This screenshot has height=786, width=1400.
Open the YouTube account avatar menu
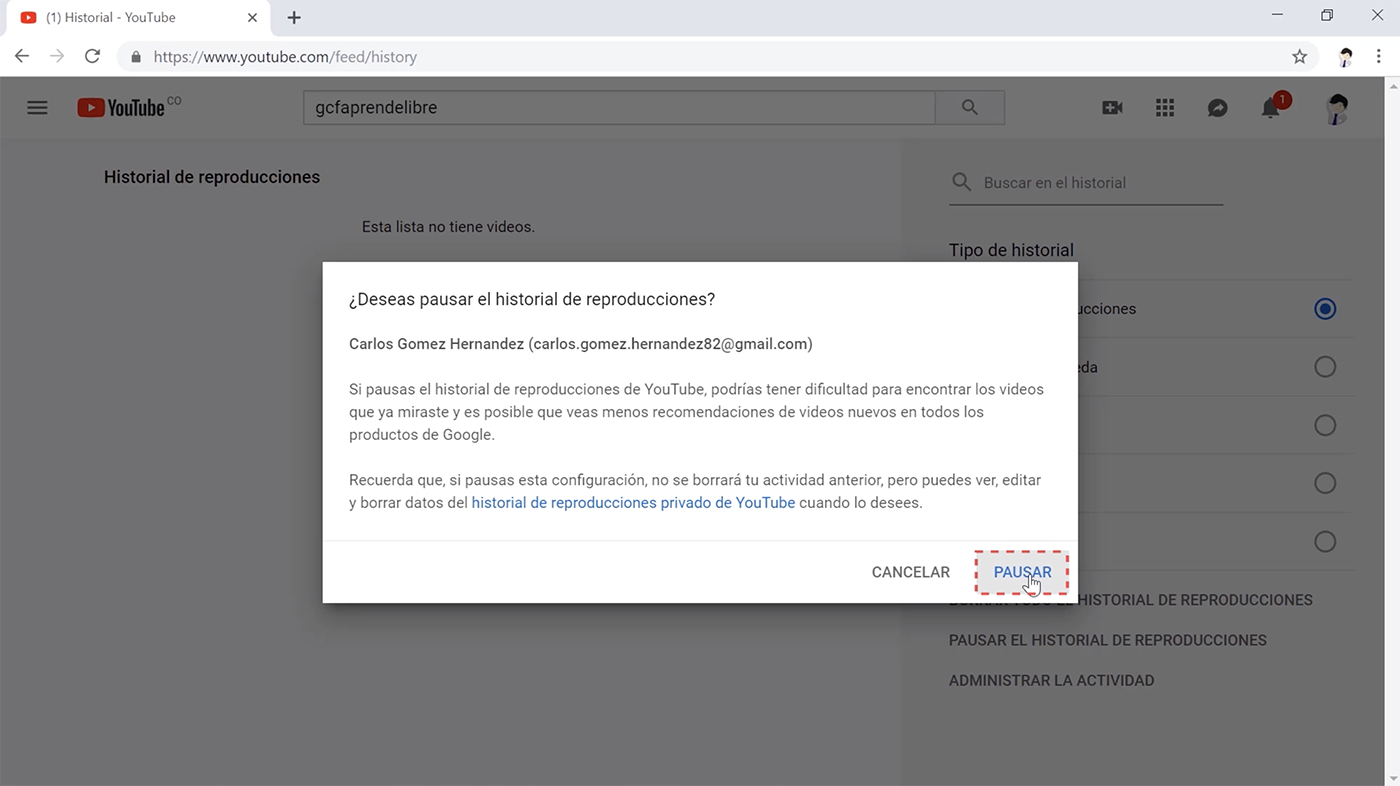1337,108
